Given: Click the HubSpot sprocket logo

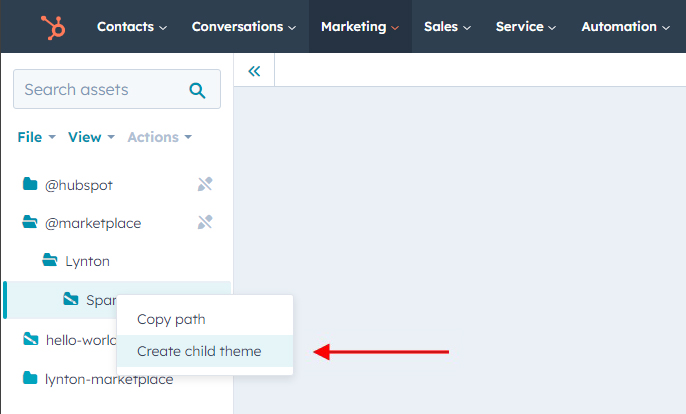Looking at the screenshot, I should [x=53, y=27].
